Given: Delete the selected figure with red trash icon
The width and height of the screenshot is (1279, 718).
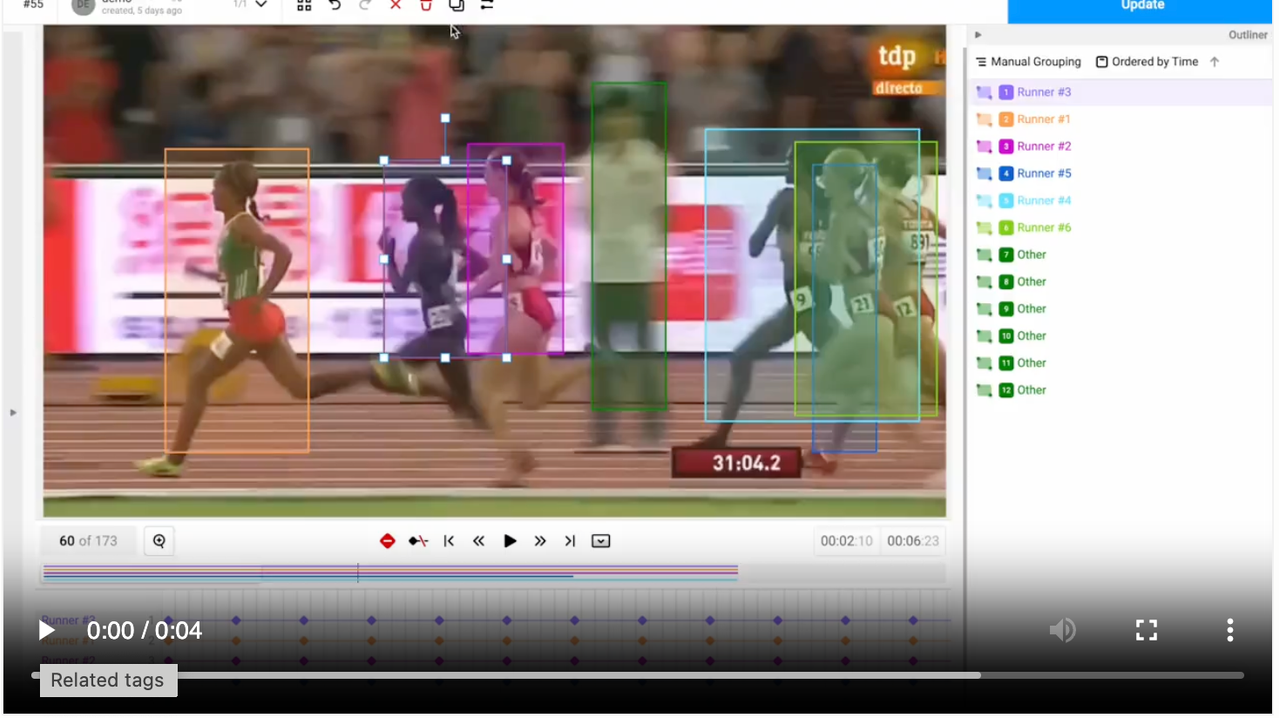Looking at the screenshot, I should point(425,7).
